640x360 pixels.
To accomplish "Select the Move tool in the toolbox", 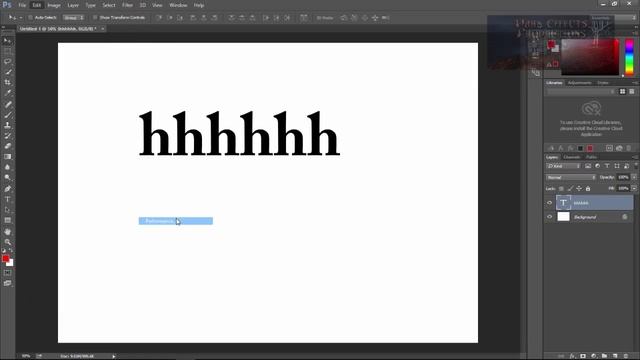I will point(7,41).
